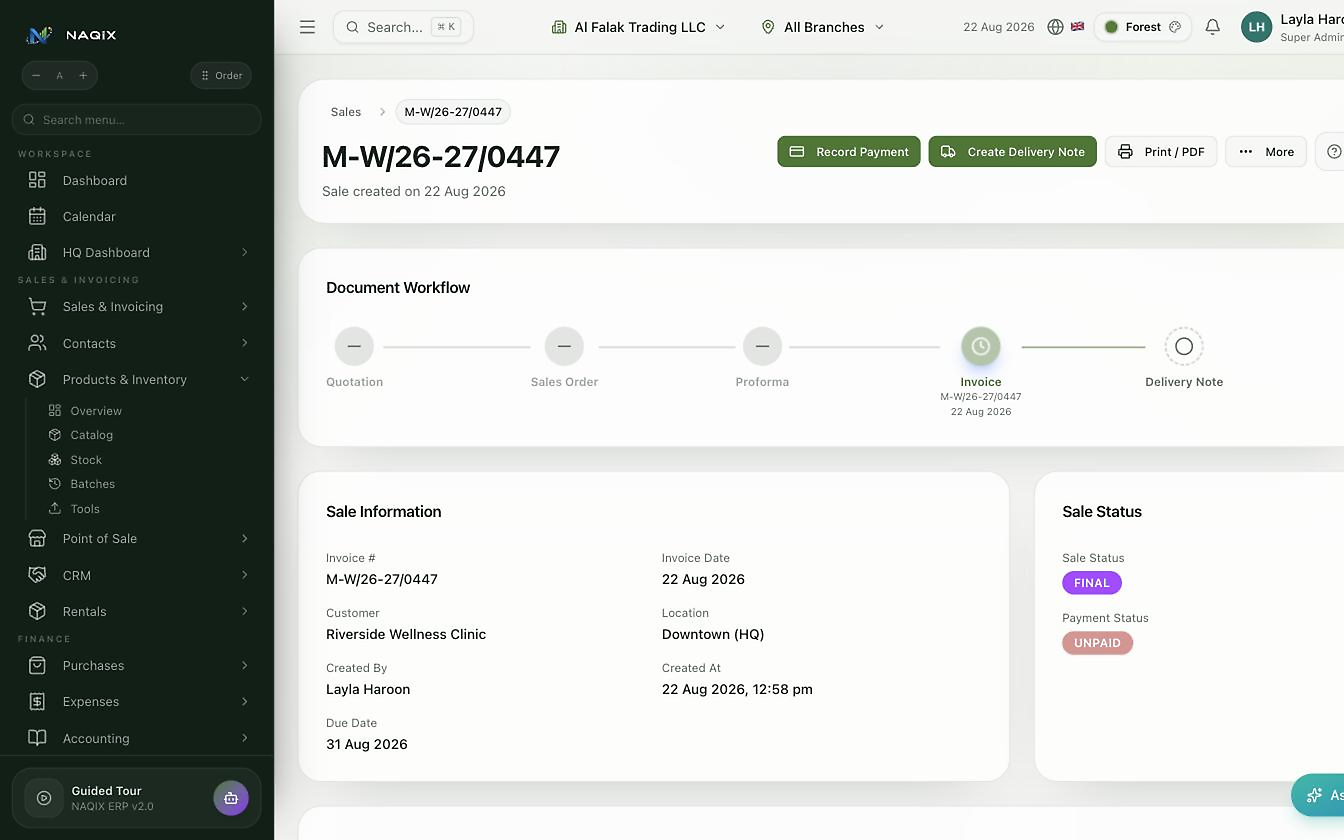
Task: Click the Order button in sidebar
Action: pos(221,75)
